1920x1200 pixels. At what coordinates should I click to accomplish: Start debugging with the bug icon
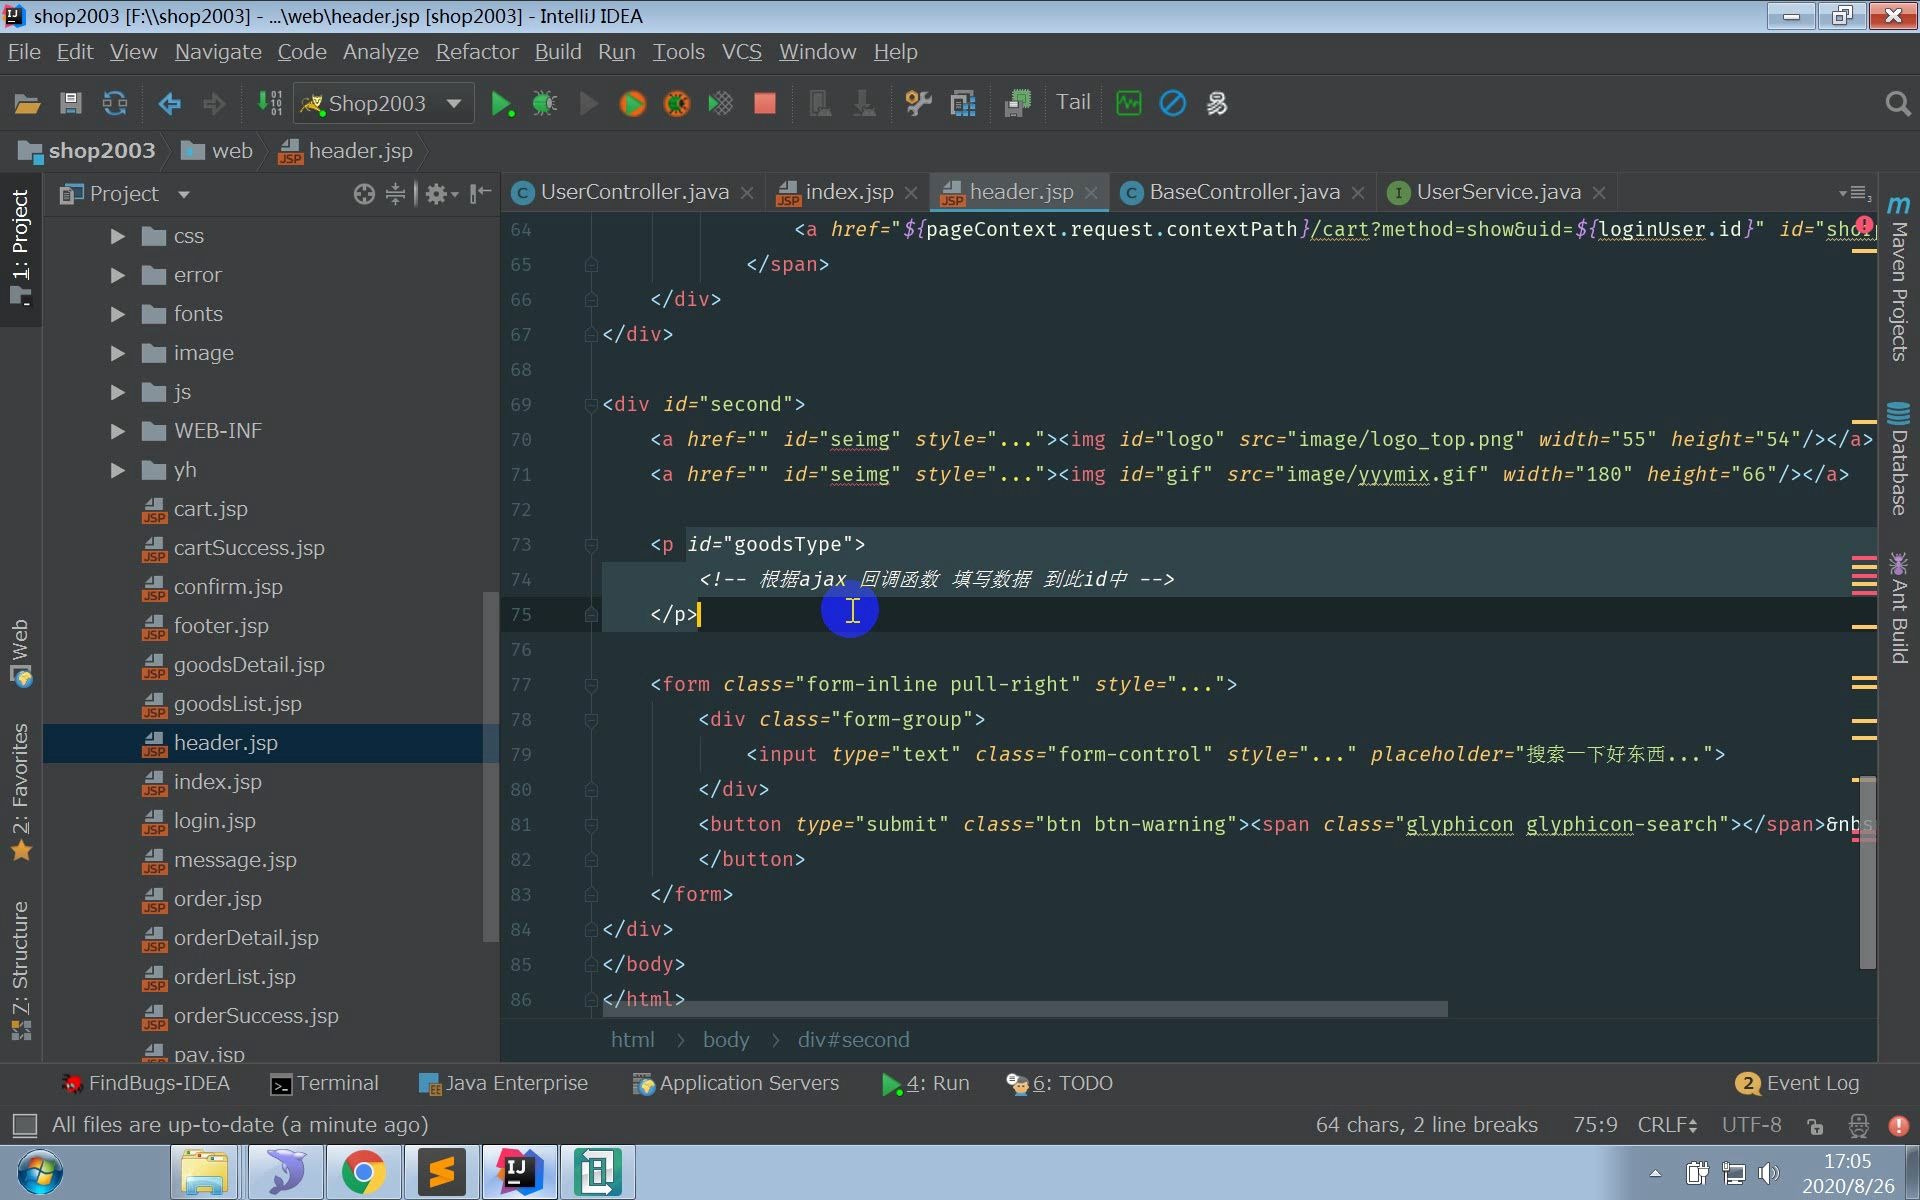[x=545, y=103]
